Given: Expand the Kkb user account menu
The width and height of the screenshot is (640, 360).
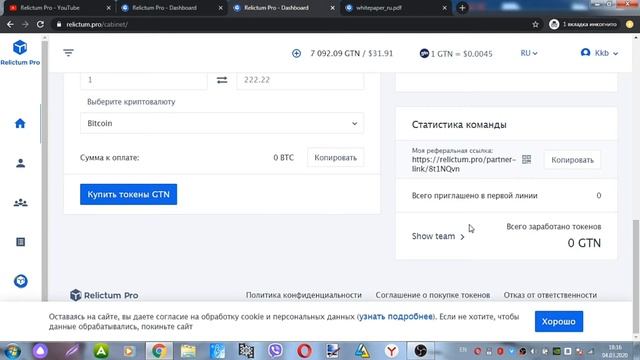Looking at the screenshot, I should click(599, 53).
